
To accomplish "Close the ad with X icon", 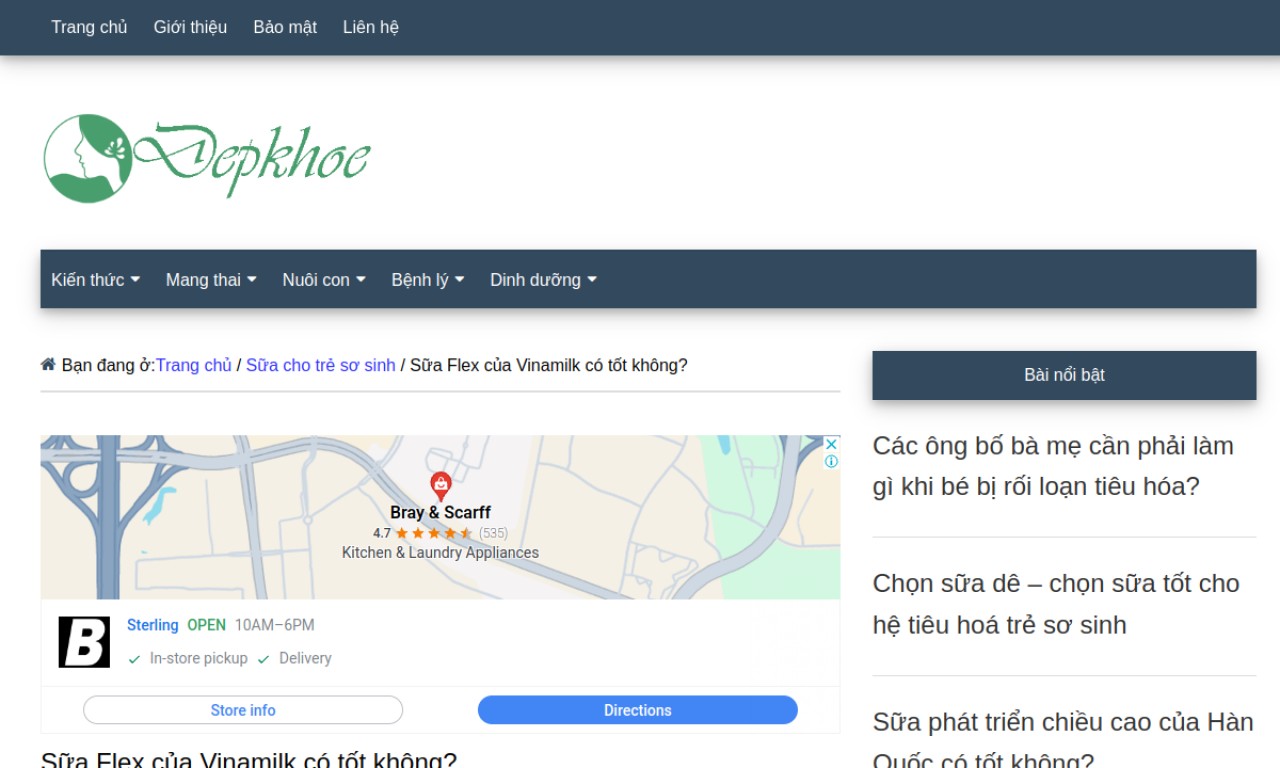I will pyautogui.click(x=831, y=444).
